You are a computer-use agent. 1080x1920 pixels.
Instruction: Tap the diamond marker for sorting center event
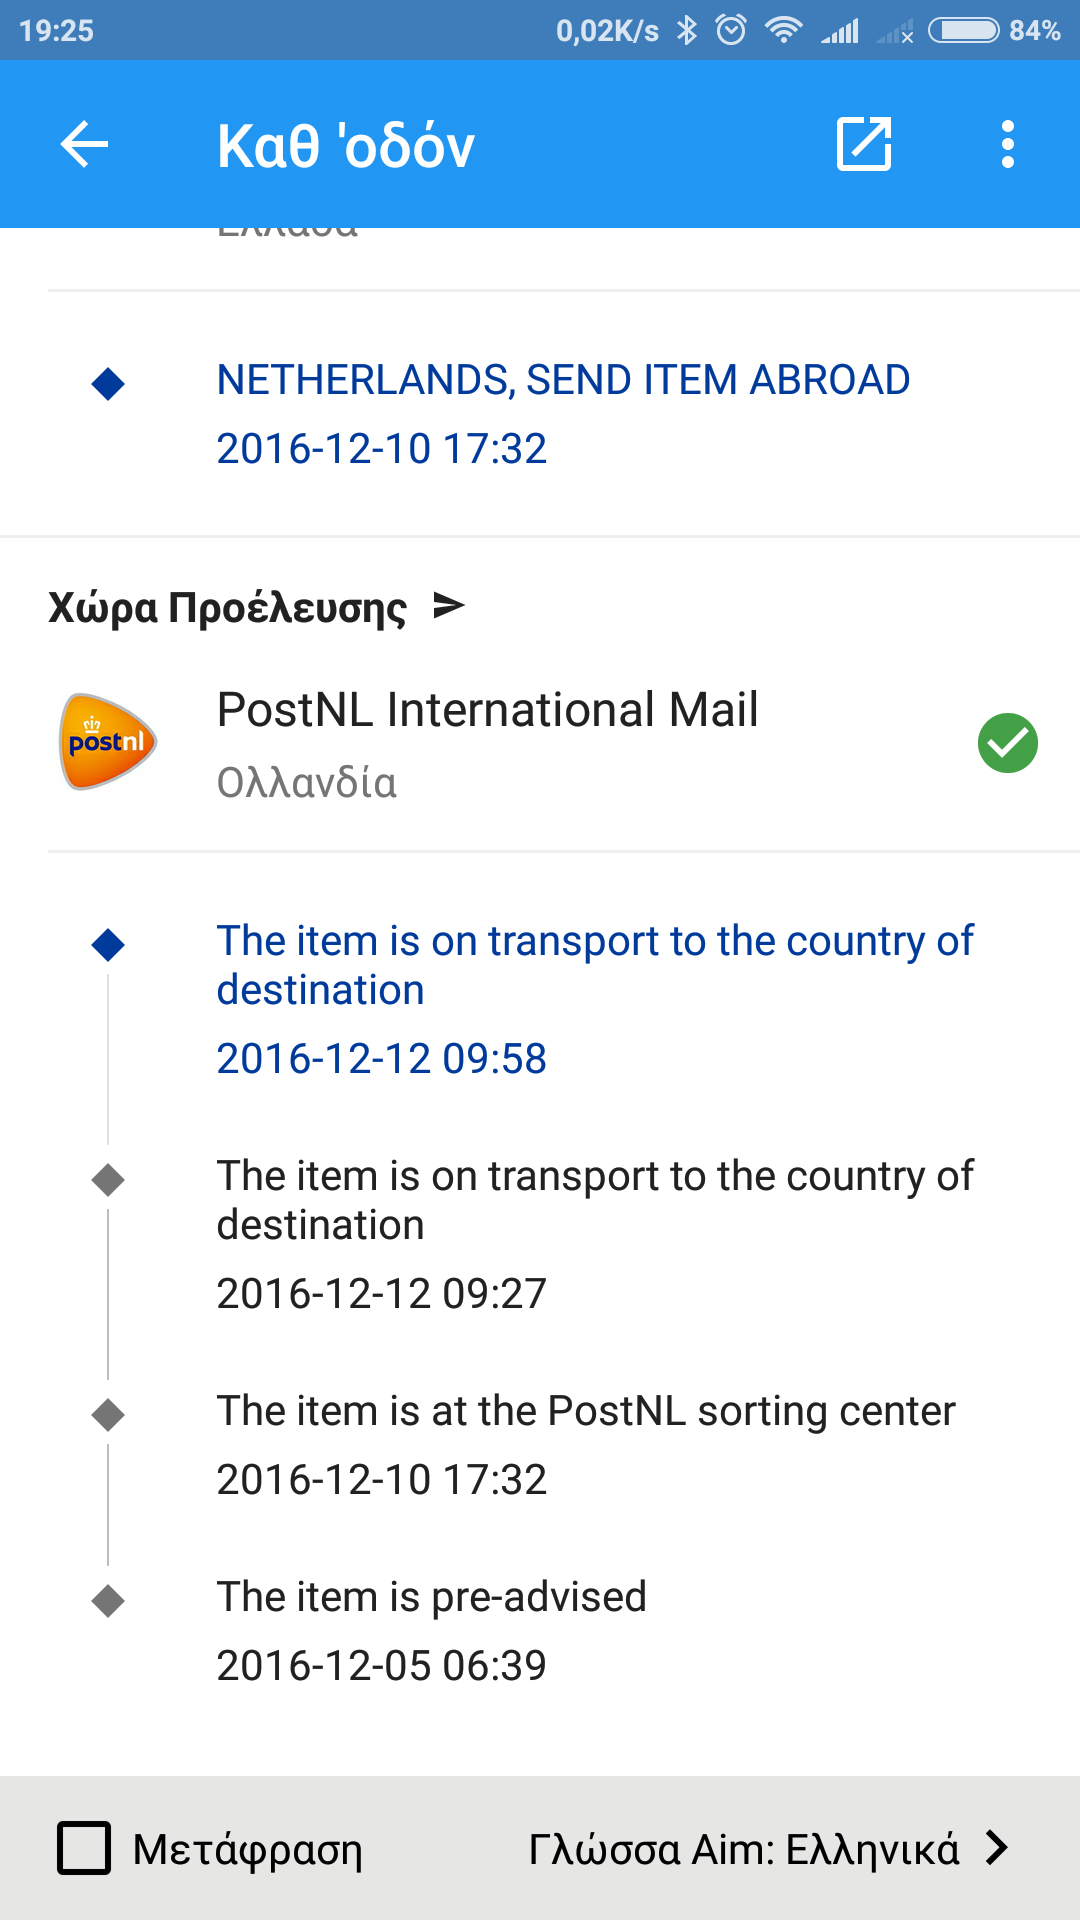click(x=108, y=1414)
